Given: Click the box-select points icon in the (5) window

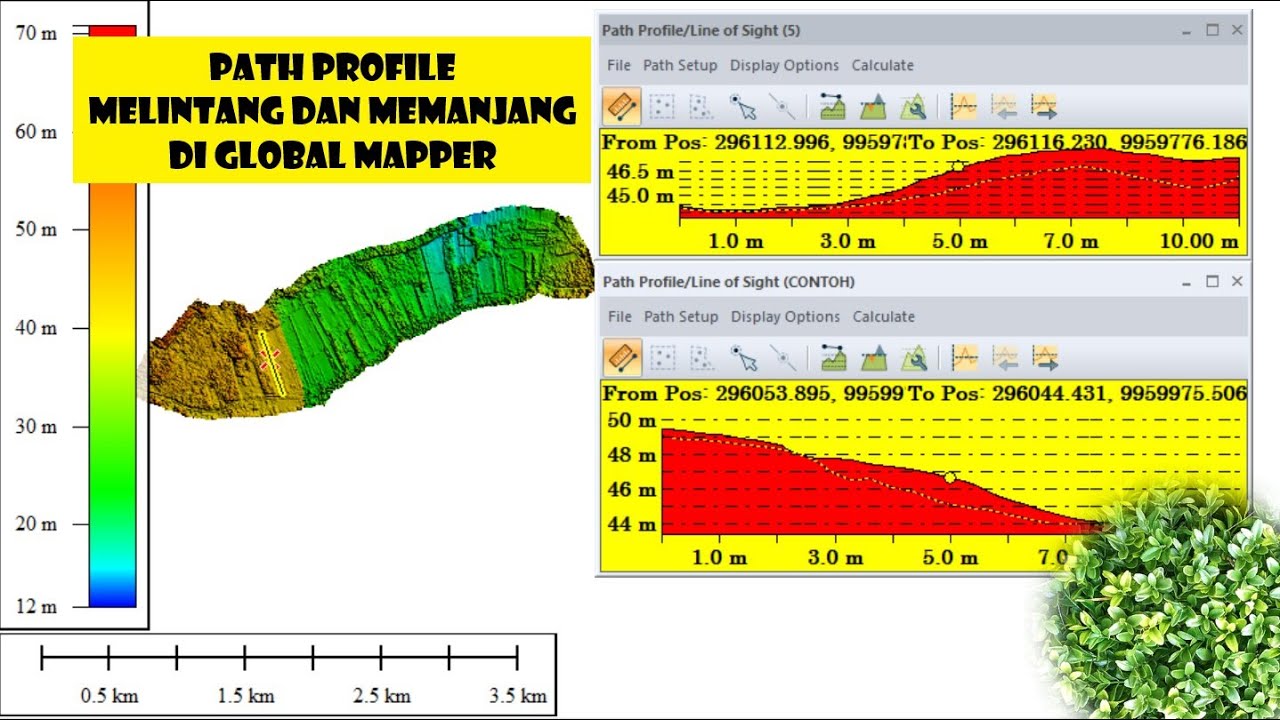Looking at the screenshot, I should (x=662, y=107).
